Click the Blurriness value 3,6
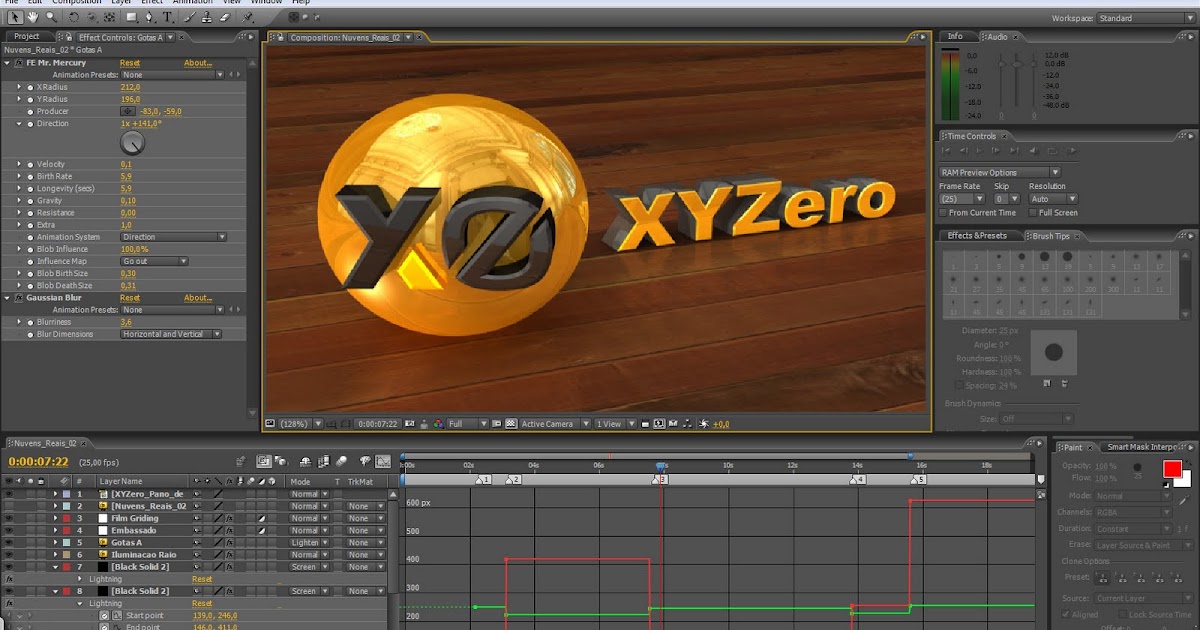Image resolution: width=1200 pixels, height=630 pixels. click(126, 322)
